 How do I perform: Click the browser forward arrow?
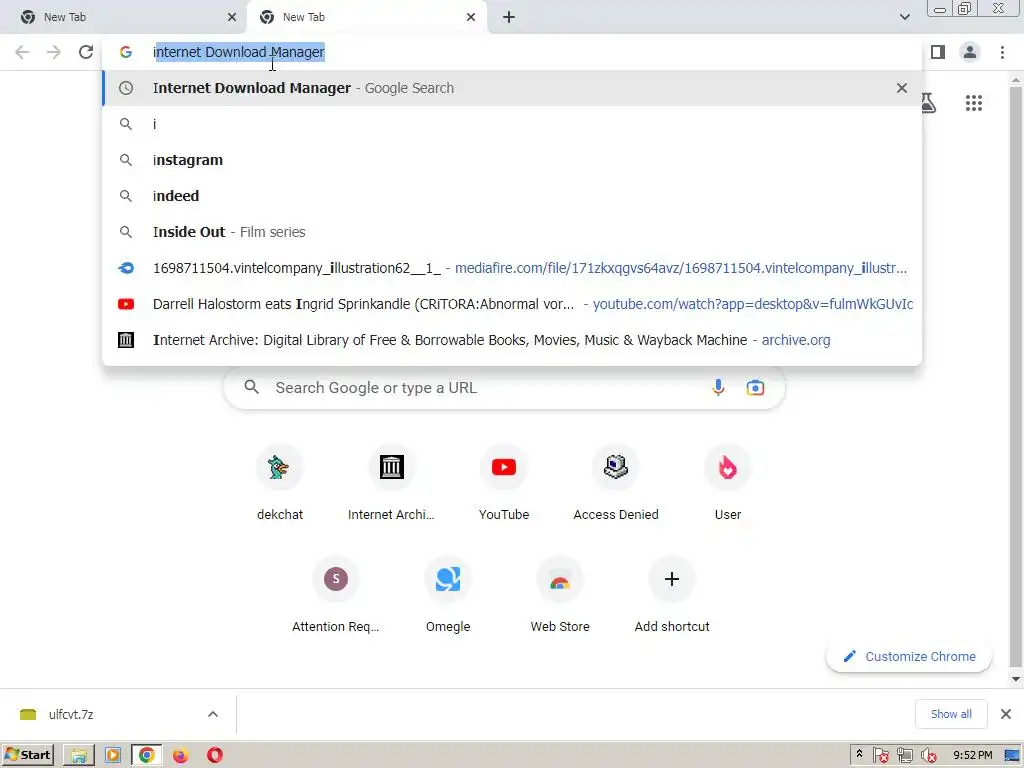pos(54,52)
